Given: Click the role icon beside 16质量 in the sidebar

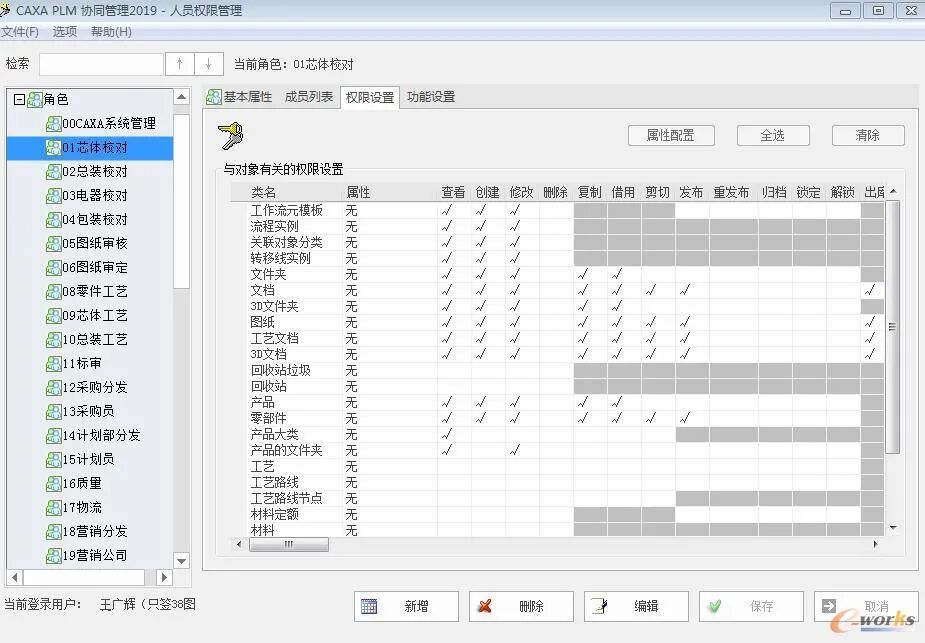Looking at the screenshot, I should 55,485.
